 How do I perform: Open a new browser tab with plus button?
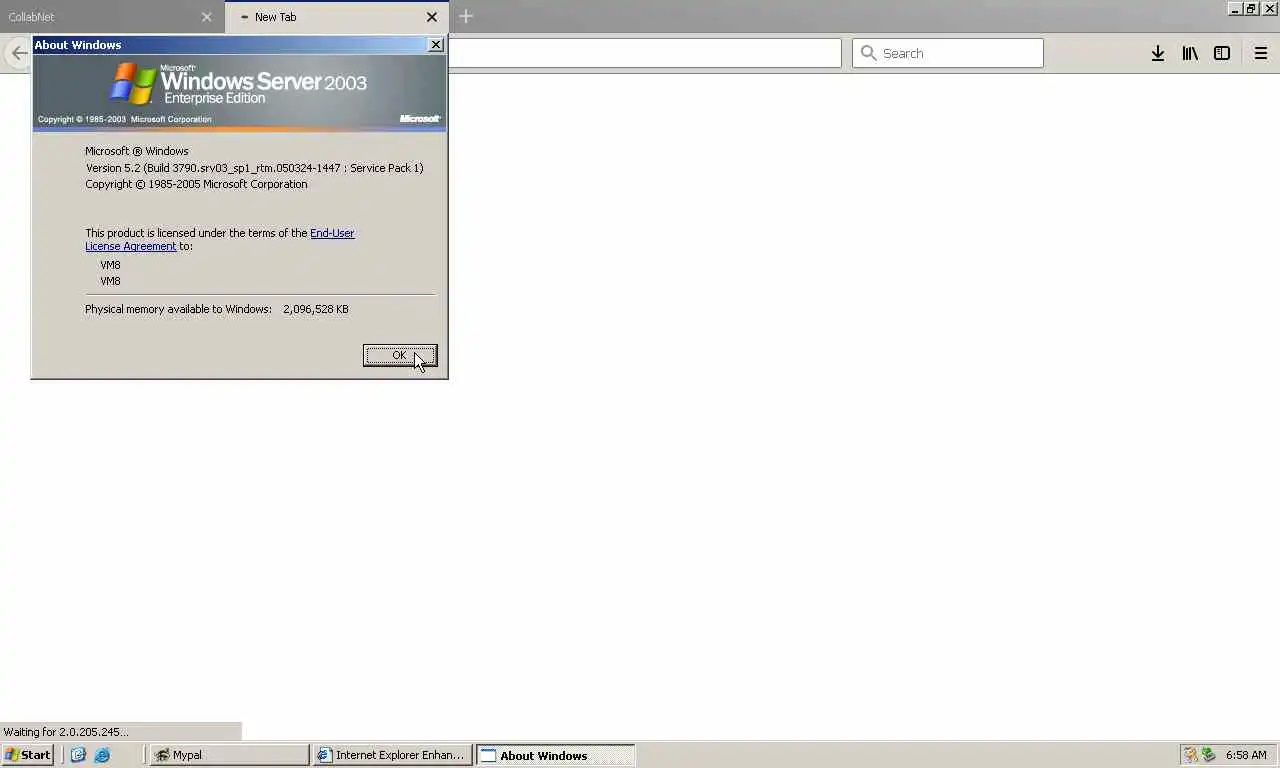click(x=466, y=17)
